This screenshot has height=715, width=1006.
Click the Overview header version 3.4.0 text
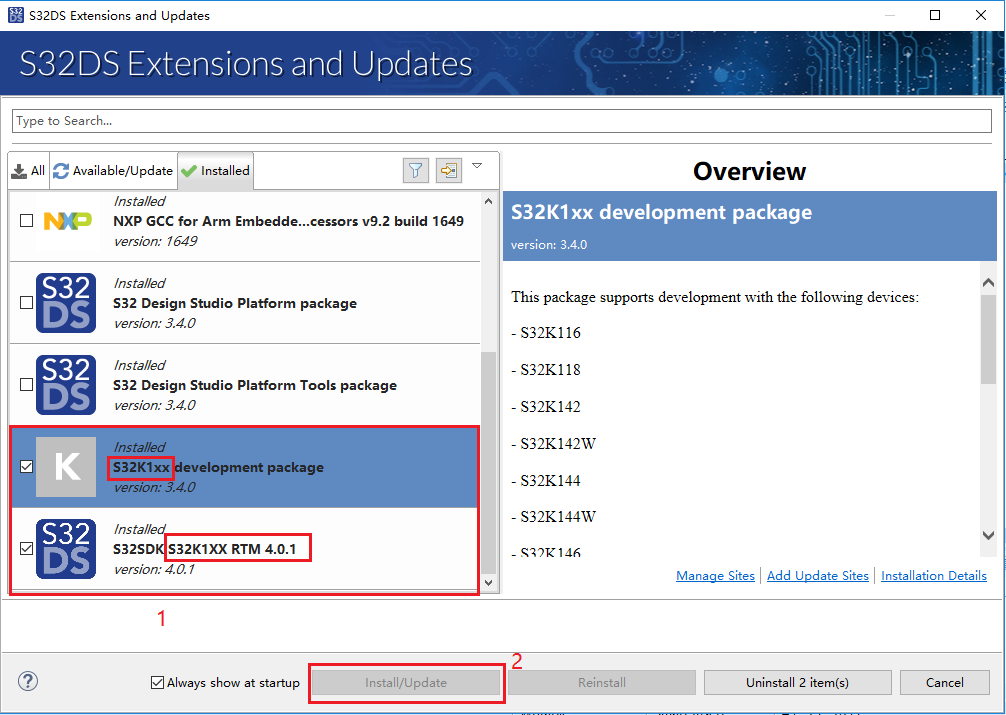549,245
